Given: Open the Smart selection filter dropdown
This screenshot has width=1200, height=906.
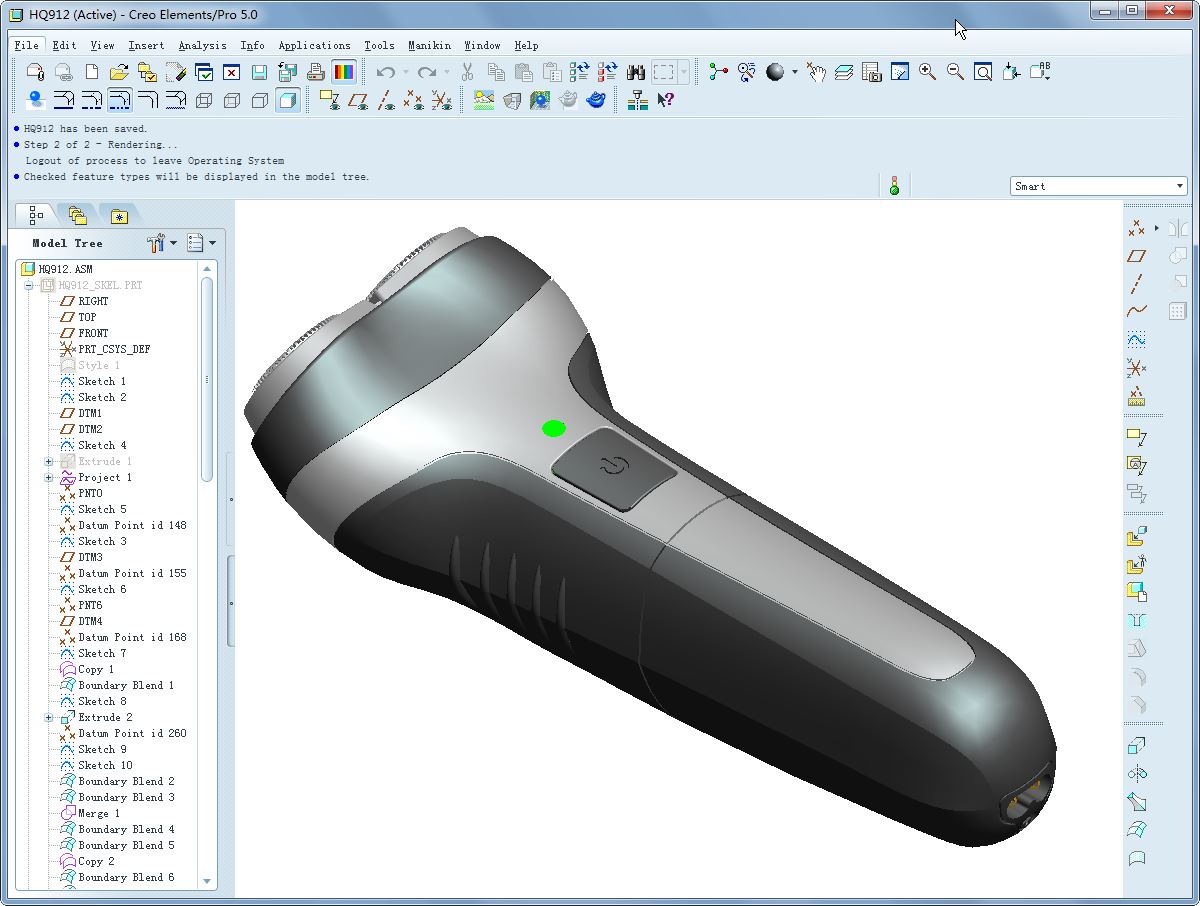Looking at the screenshot, I should [1097, 186].
